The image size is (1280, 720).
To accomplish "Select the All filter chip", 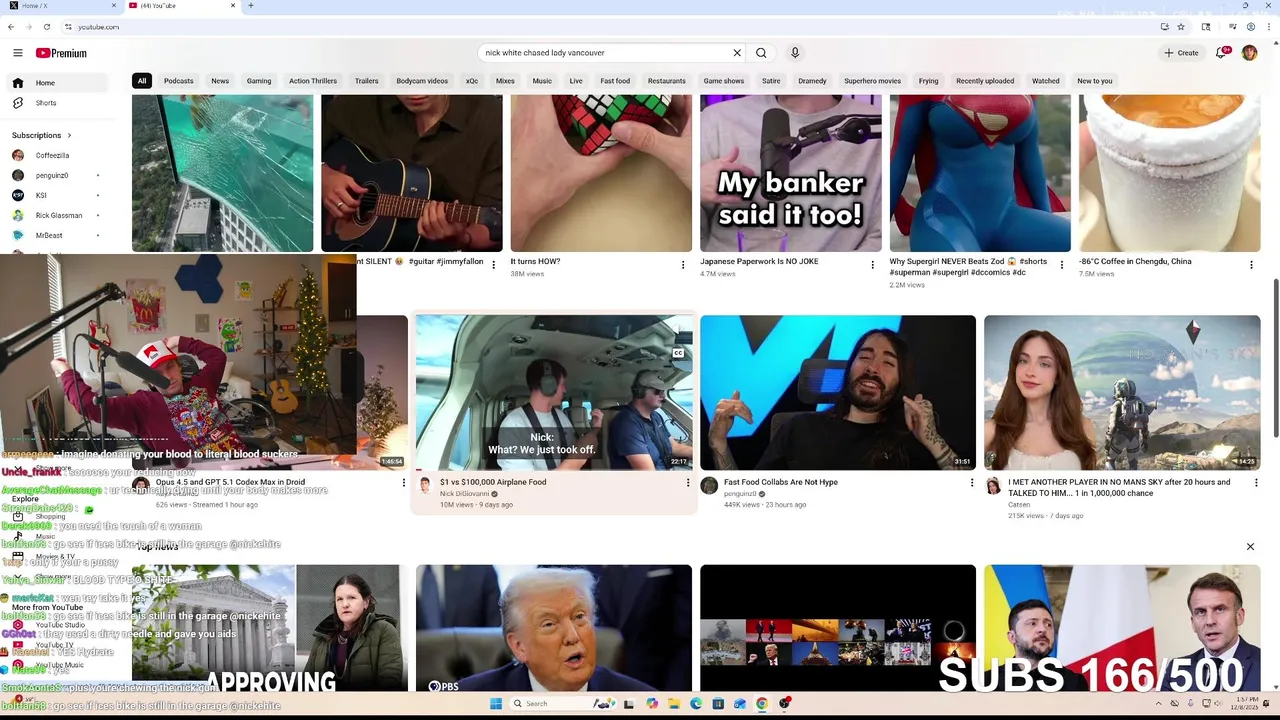I will click(142, 81).
